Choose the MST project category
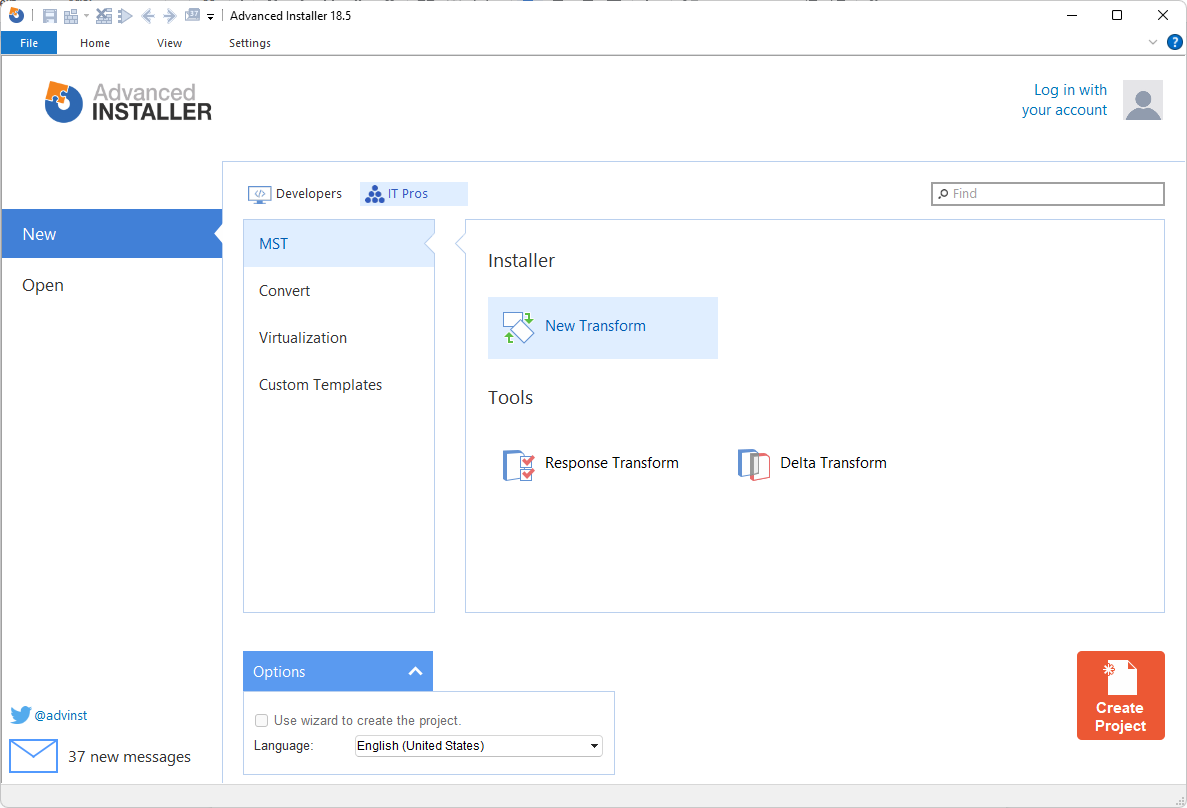 tap(339, 244)
